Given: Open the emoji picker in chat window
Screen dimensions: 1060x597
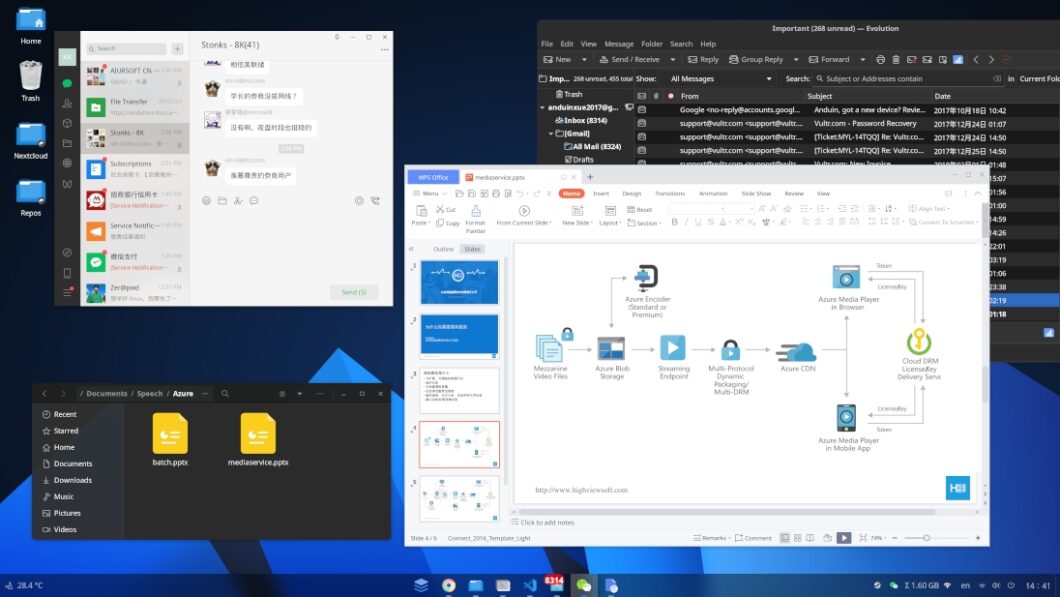Looking at the screenshot, I should 206,200.
